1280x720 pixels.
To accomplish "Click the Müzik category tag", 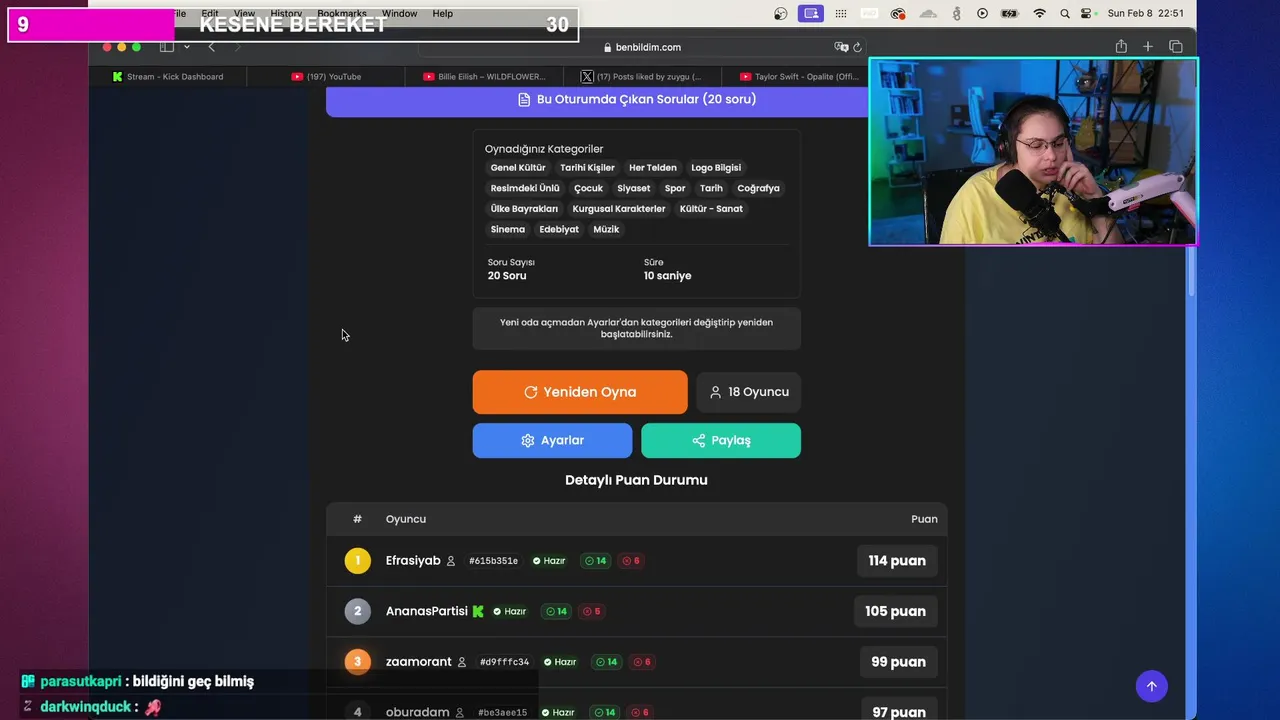I will point(606,229).
